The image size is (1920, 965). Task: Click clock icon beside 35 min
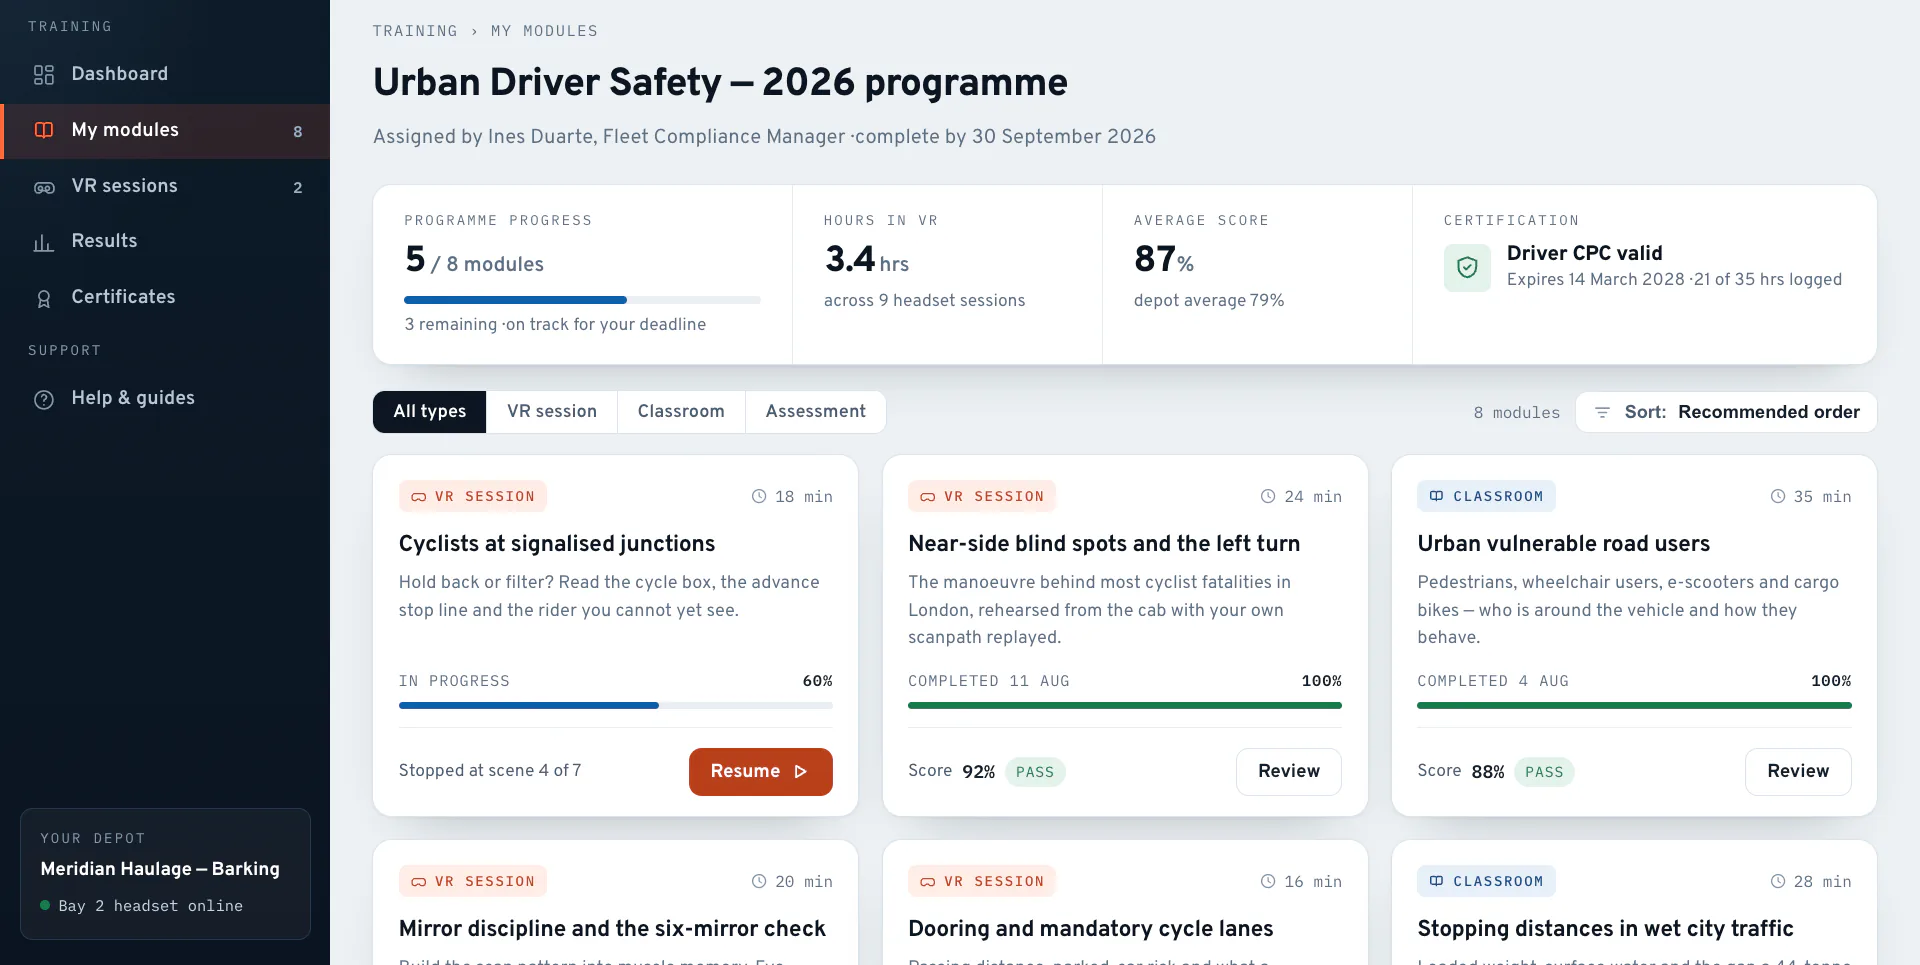point(1778,496)
